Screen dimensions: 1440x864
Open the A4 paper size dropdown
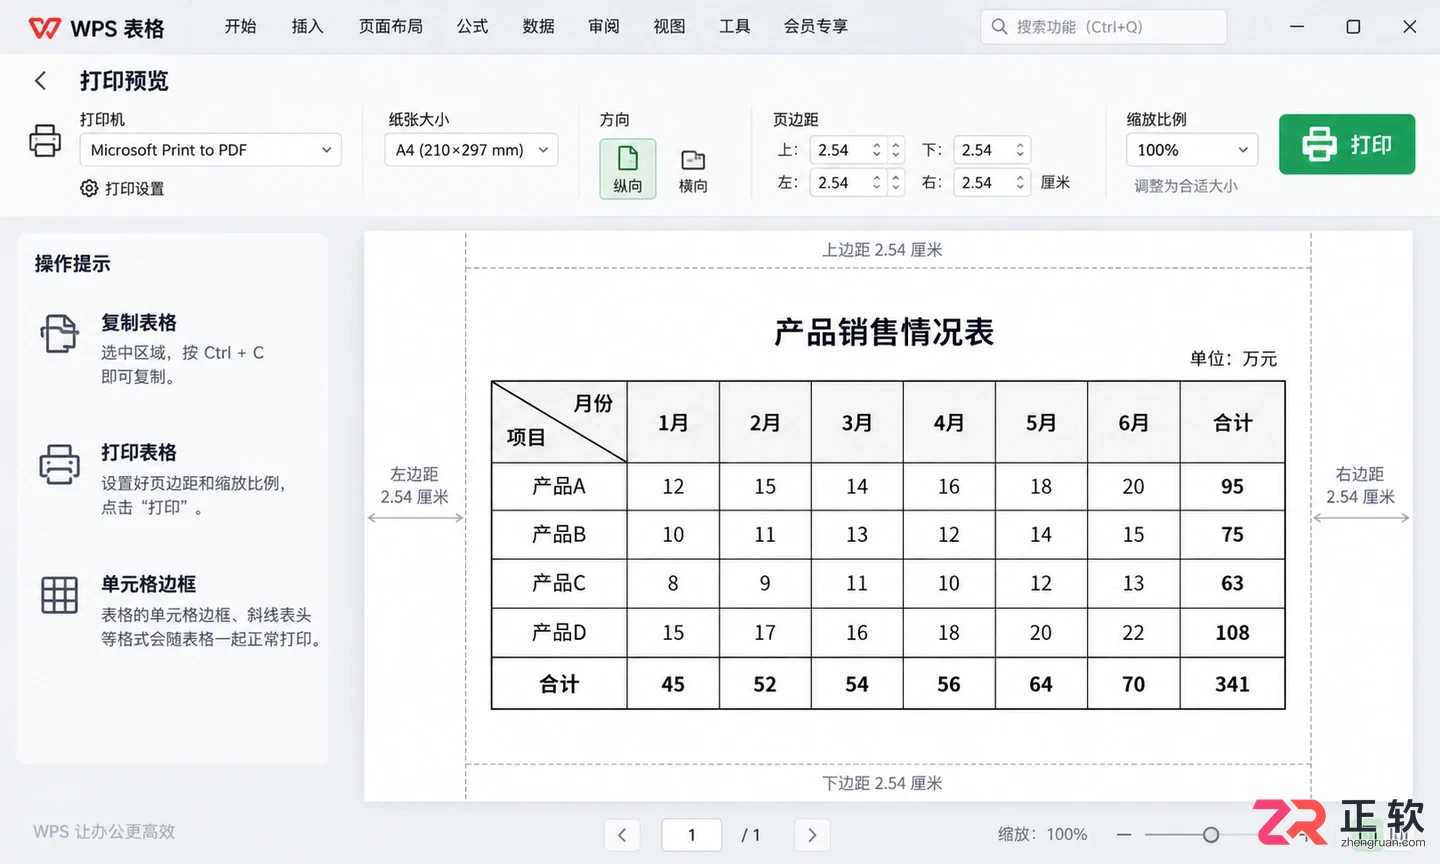pyautogui.click(x=472, y=150)
